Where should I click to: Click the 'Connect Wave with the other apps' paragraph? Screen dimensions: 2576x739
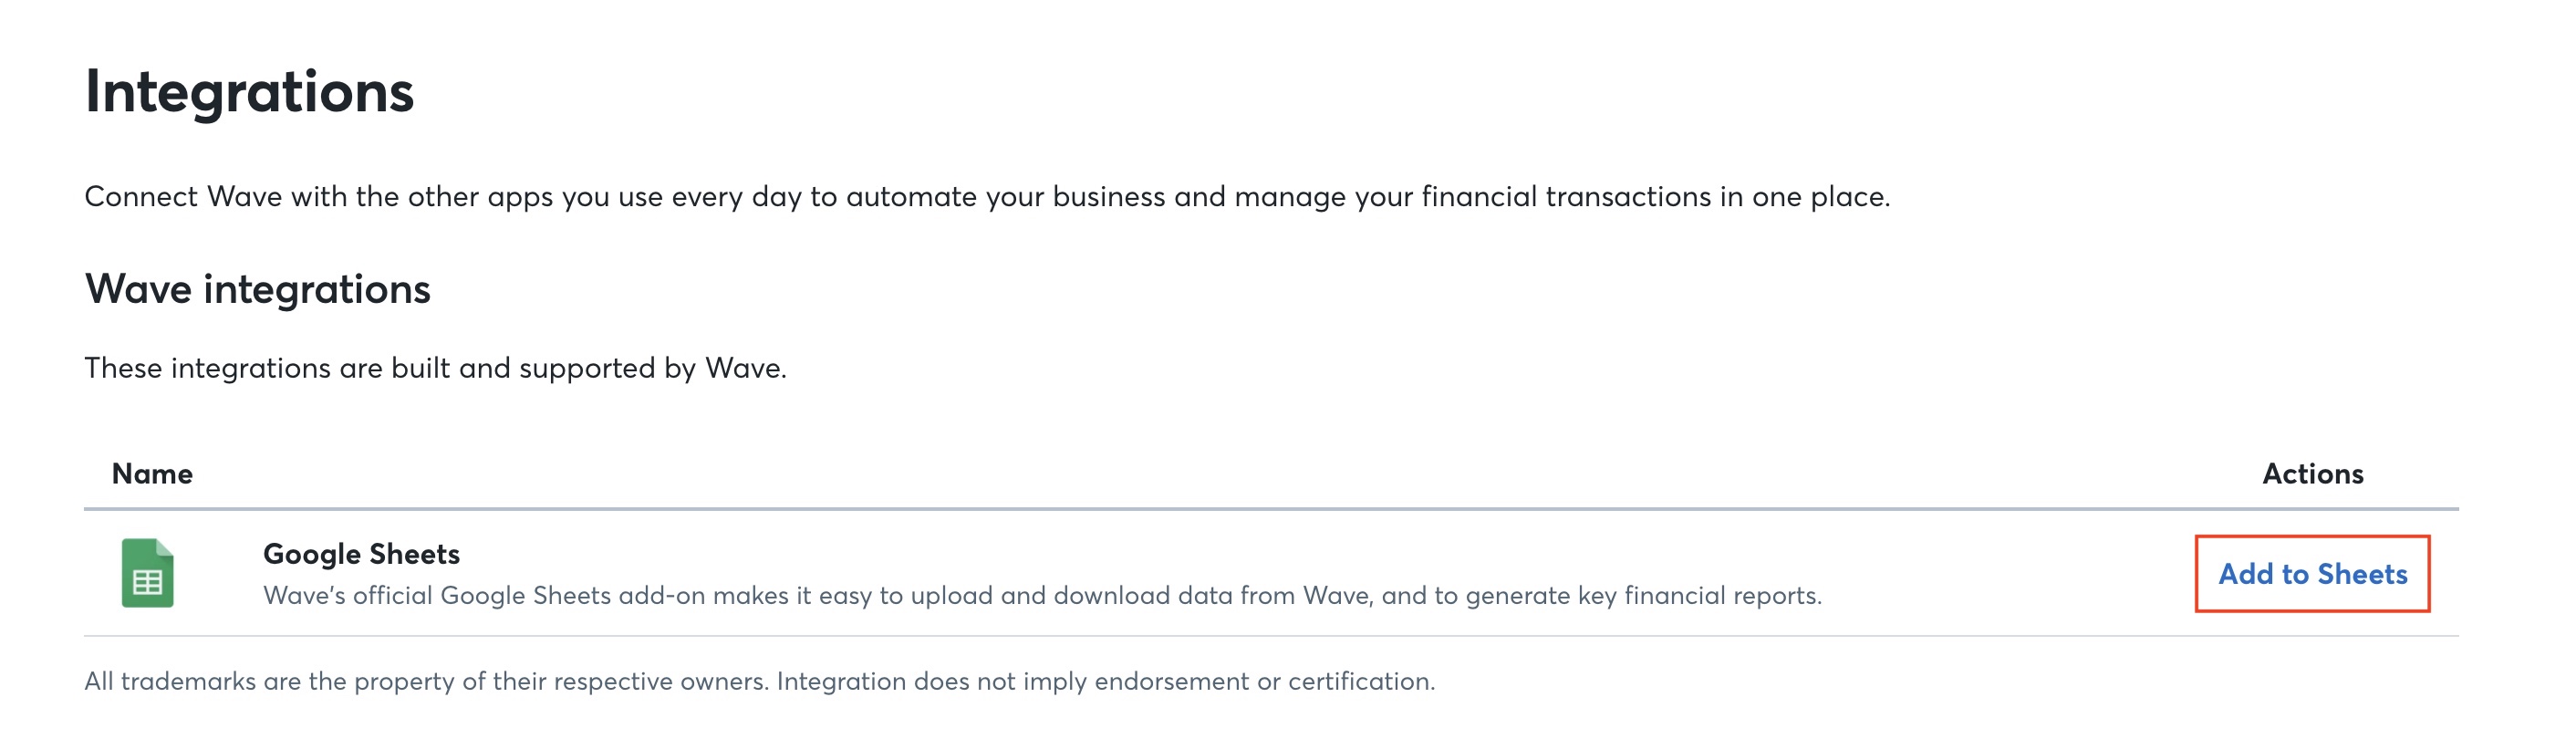tap(986, 197)
